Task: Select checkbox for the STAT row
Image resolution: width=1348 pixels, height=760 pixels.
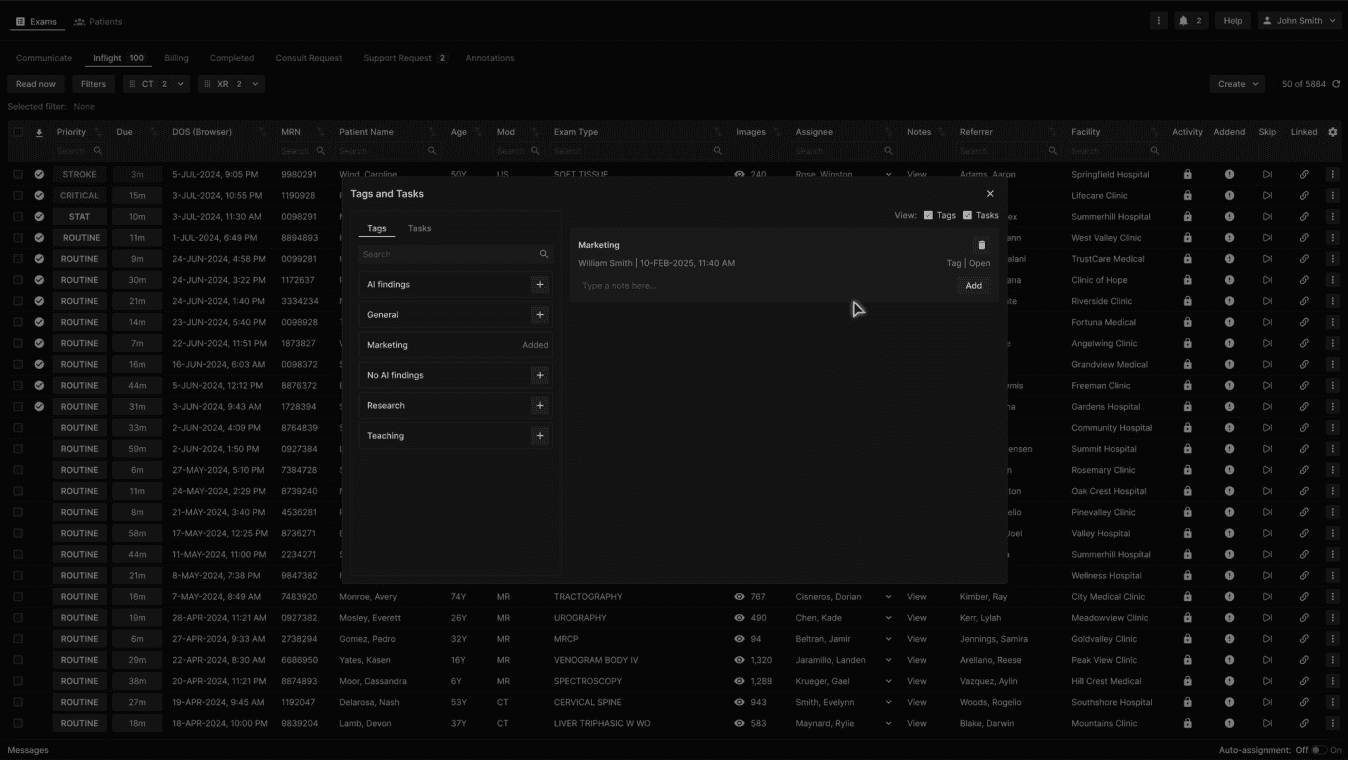Action: click(18, 217)
